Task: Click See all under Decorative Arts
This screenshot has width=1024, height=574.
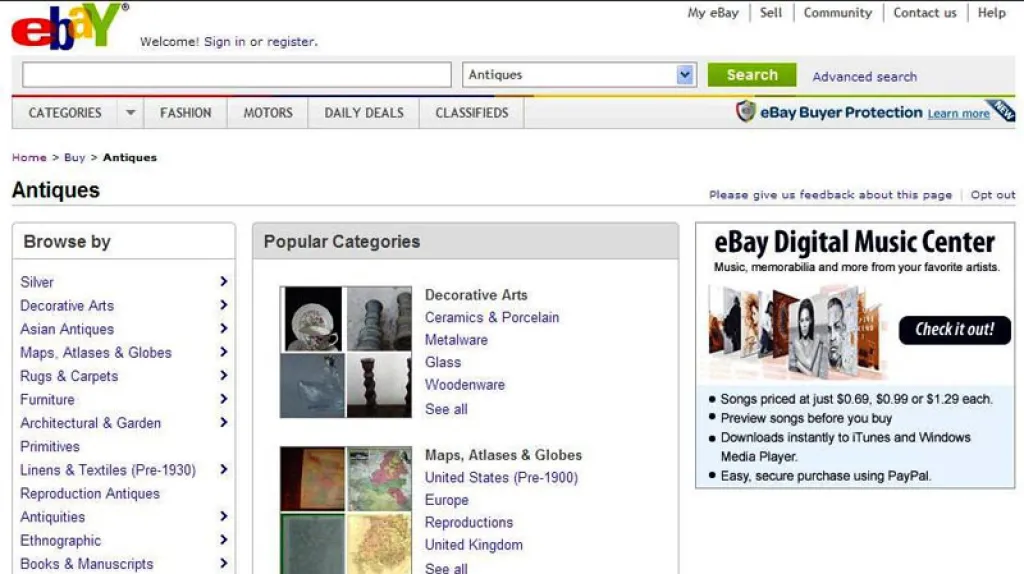Action: 446,409
